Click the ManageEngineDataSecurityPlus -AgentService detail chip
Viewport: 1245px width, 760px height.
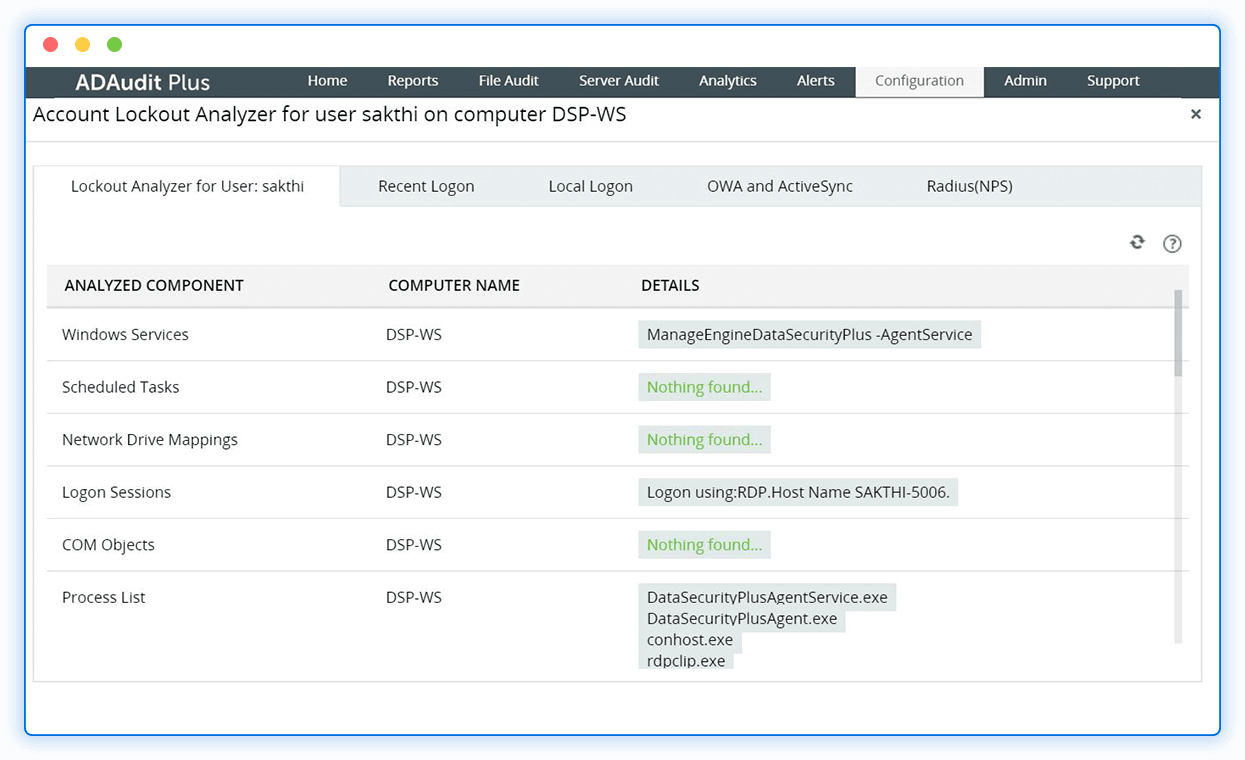pos(808,334)
